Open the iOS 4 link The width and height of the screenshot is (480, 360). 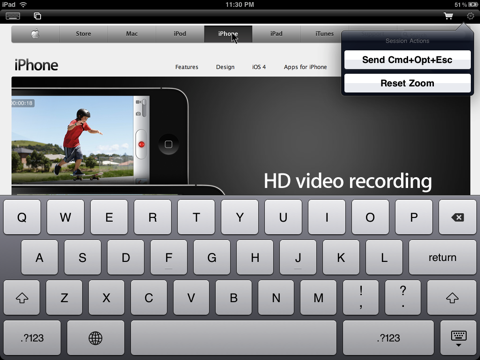tap(259, 67)
